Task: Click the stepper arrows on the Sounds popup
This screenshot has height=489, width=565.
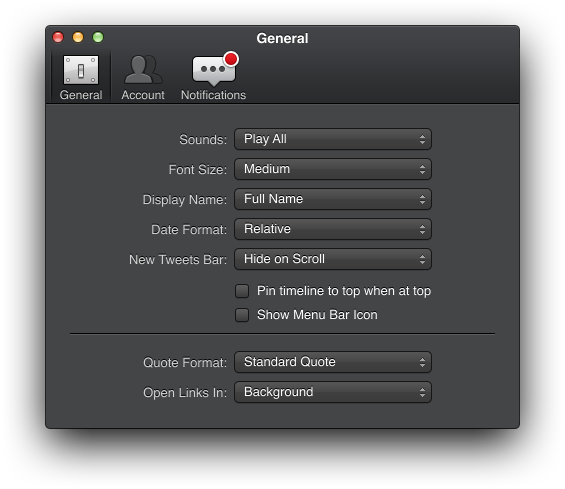Action: coord(422,139)
